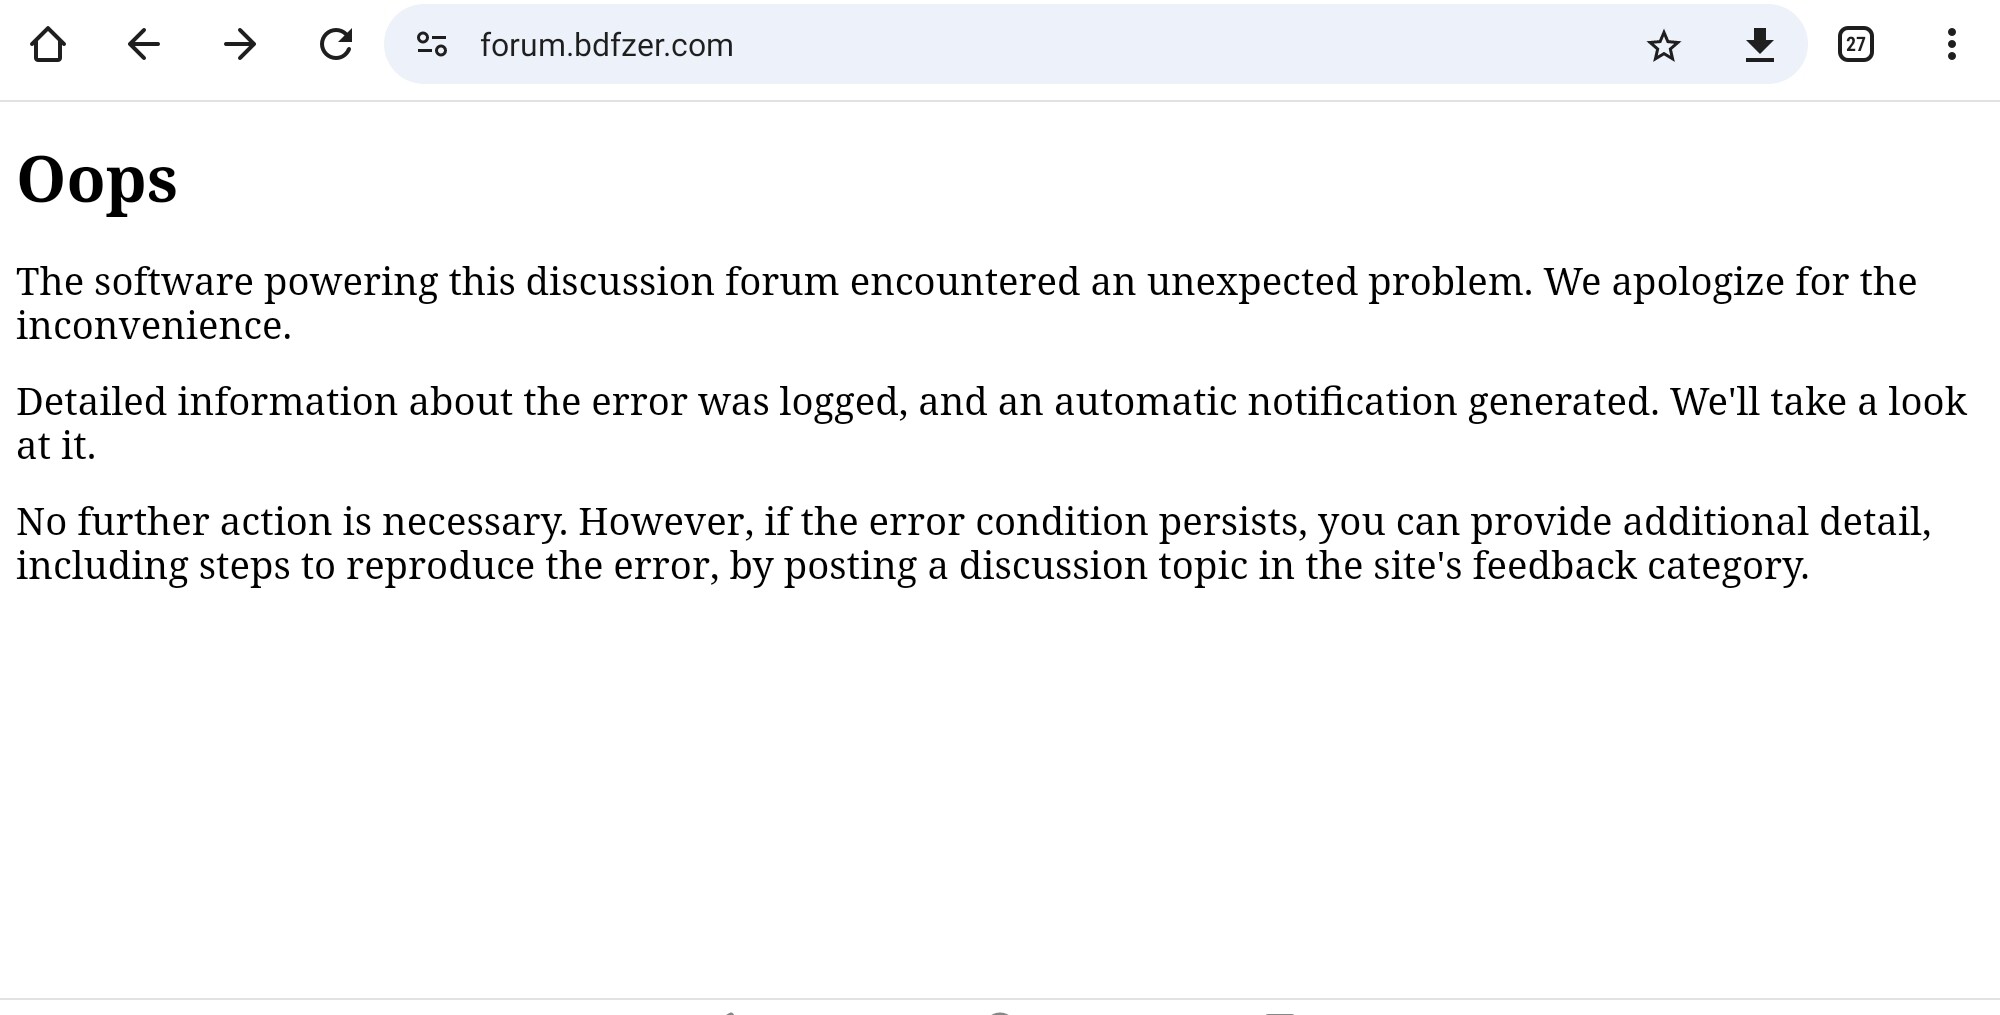The height and width of the screenshot is (1015, 2000).
Task: View site information for forum.bdfzer.com
Action: click(432, 45)
